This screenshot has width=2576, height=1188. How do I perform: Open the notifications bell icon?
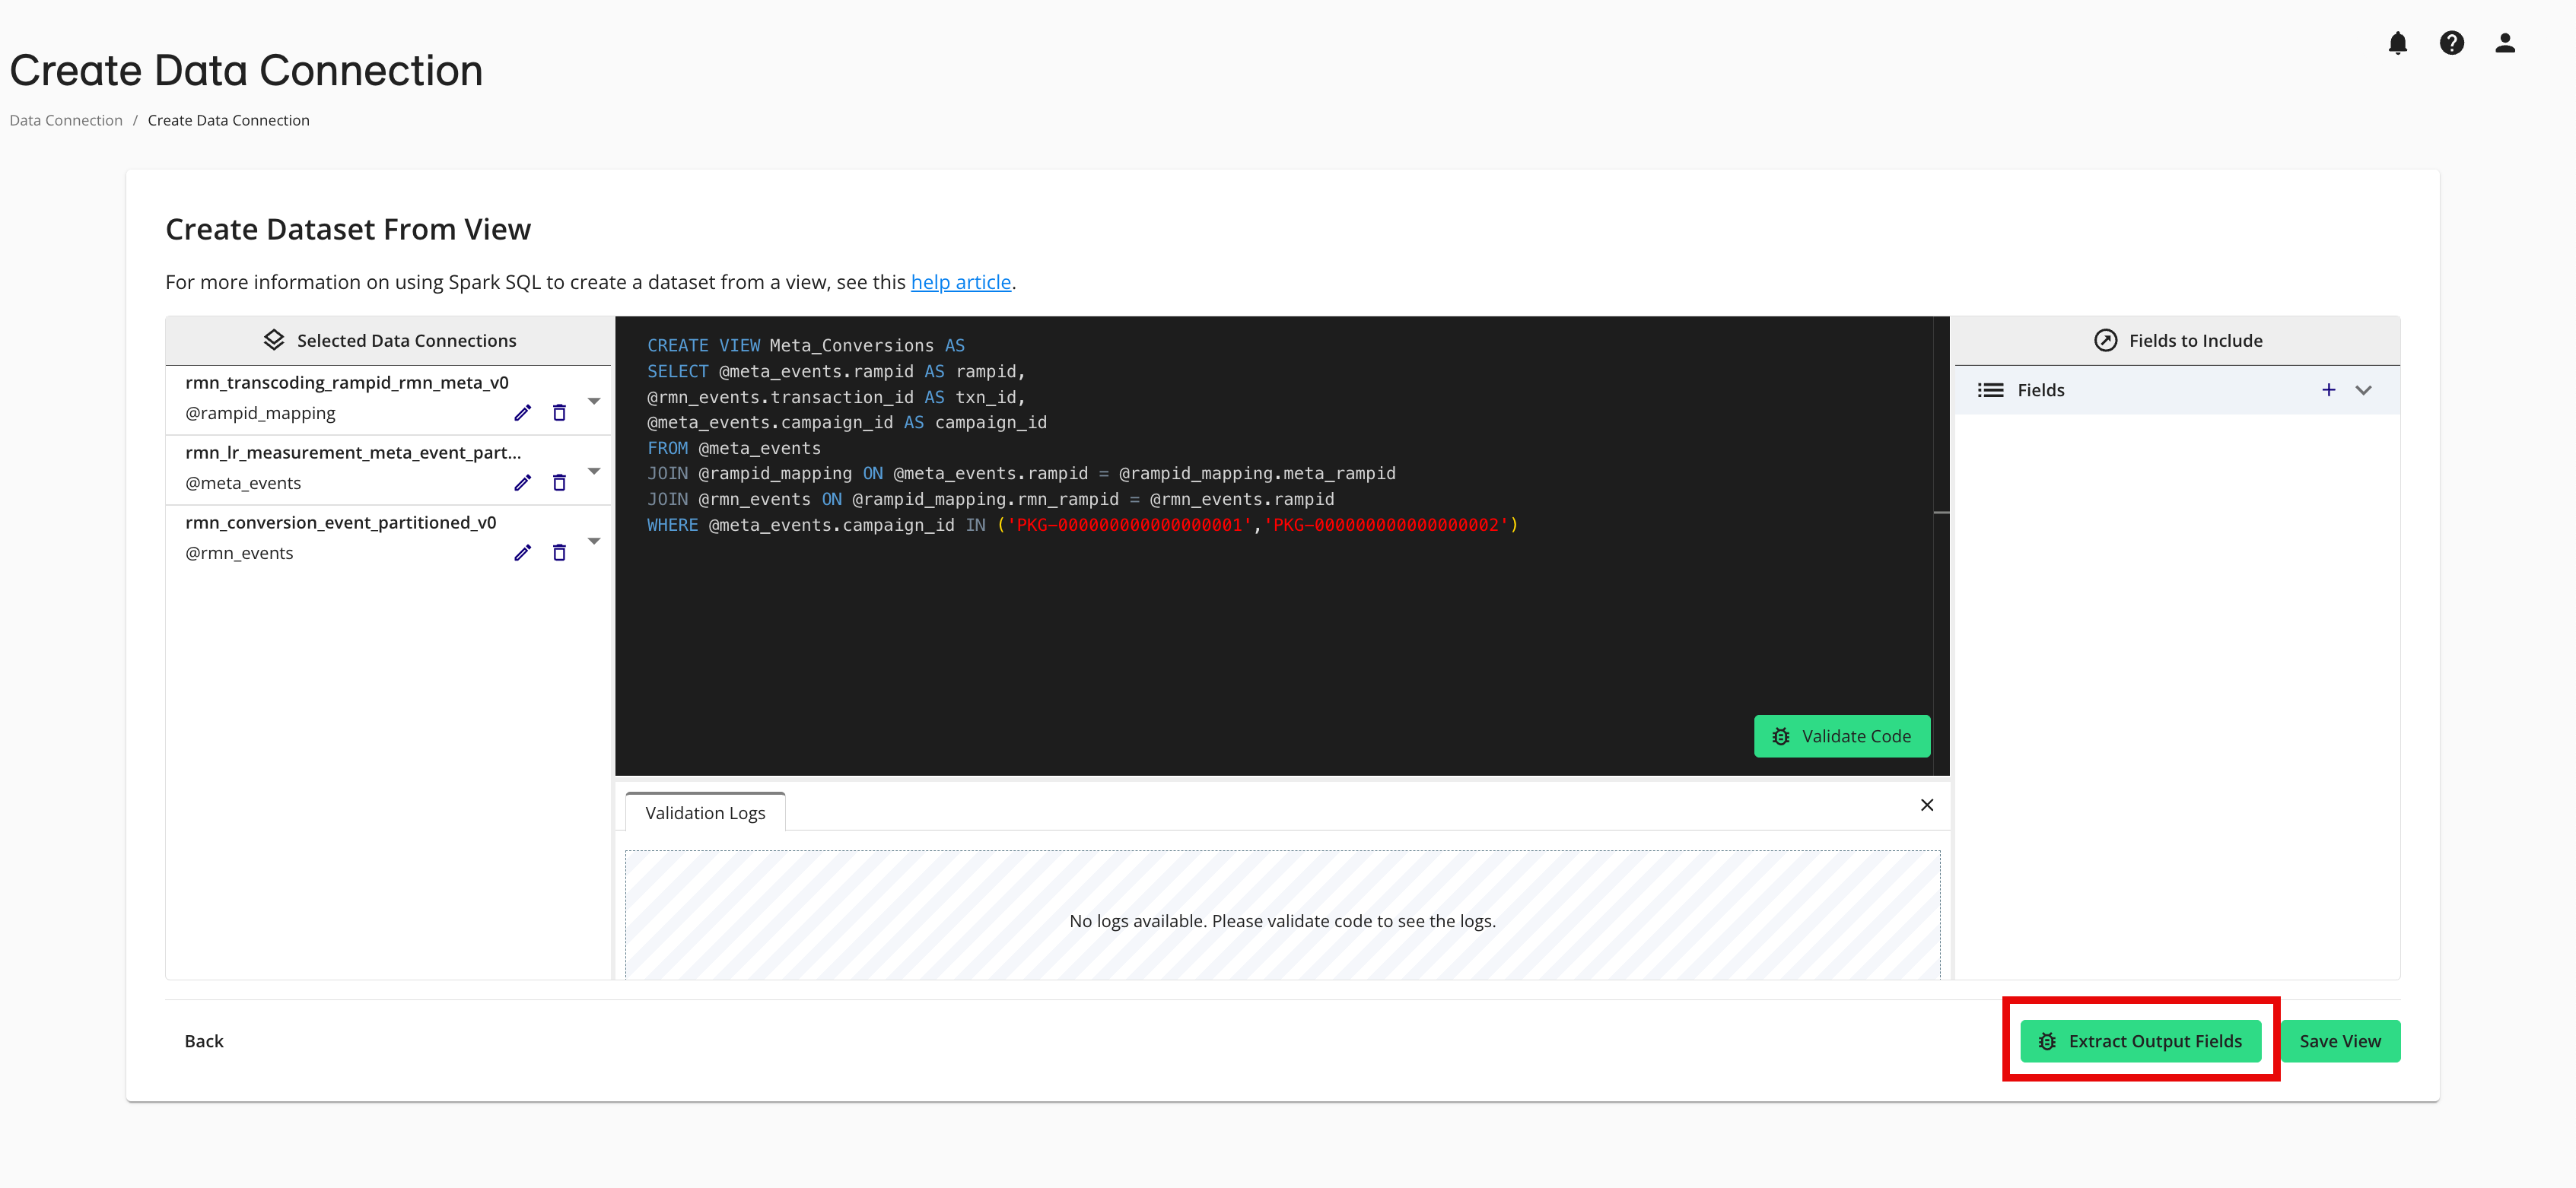pos(2397,42)
